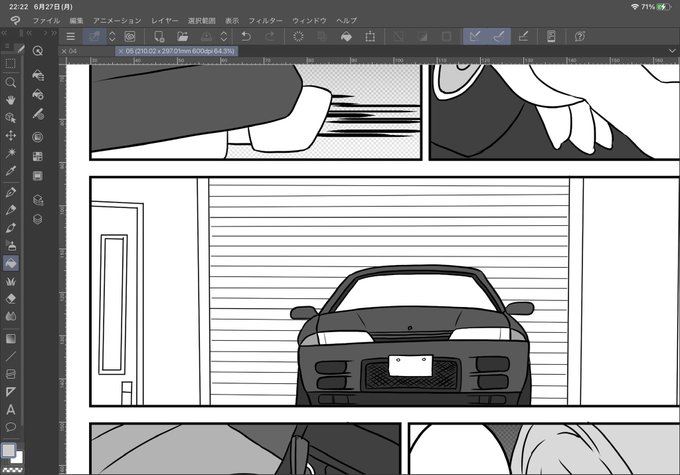Click New canvas icon in command bar
This screenshot has width=680, height=475.
[159, 36]
